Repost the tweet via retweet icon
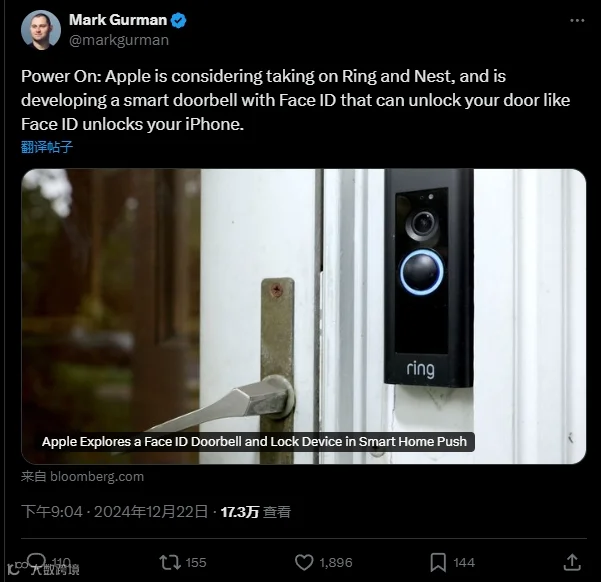601x582 pixels. 170,562
